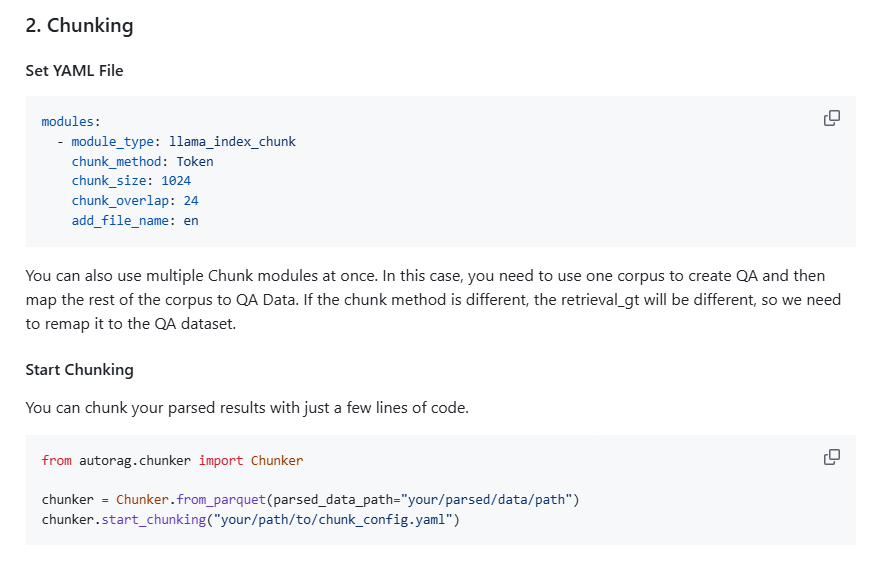The image size is (882, 565).
Task: Click the 'module_type' key in YAML
Action: pos(112,141)
